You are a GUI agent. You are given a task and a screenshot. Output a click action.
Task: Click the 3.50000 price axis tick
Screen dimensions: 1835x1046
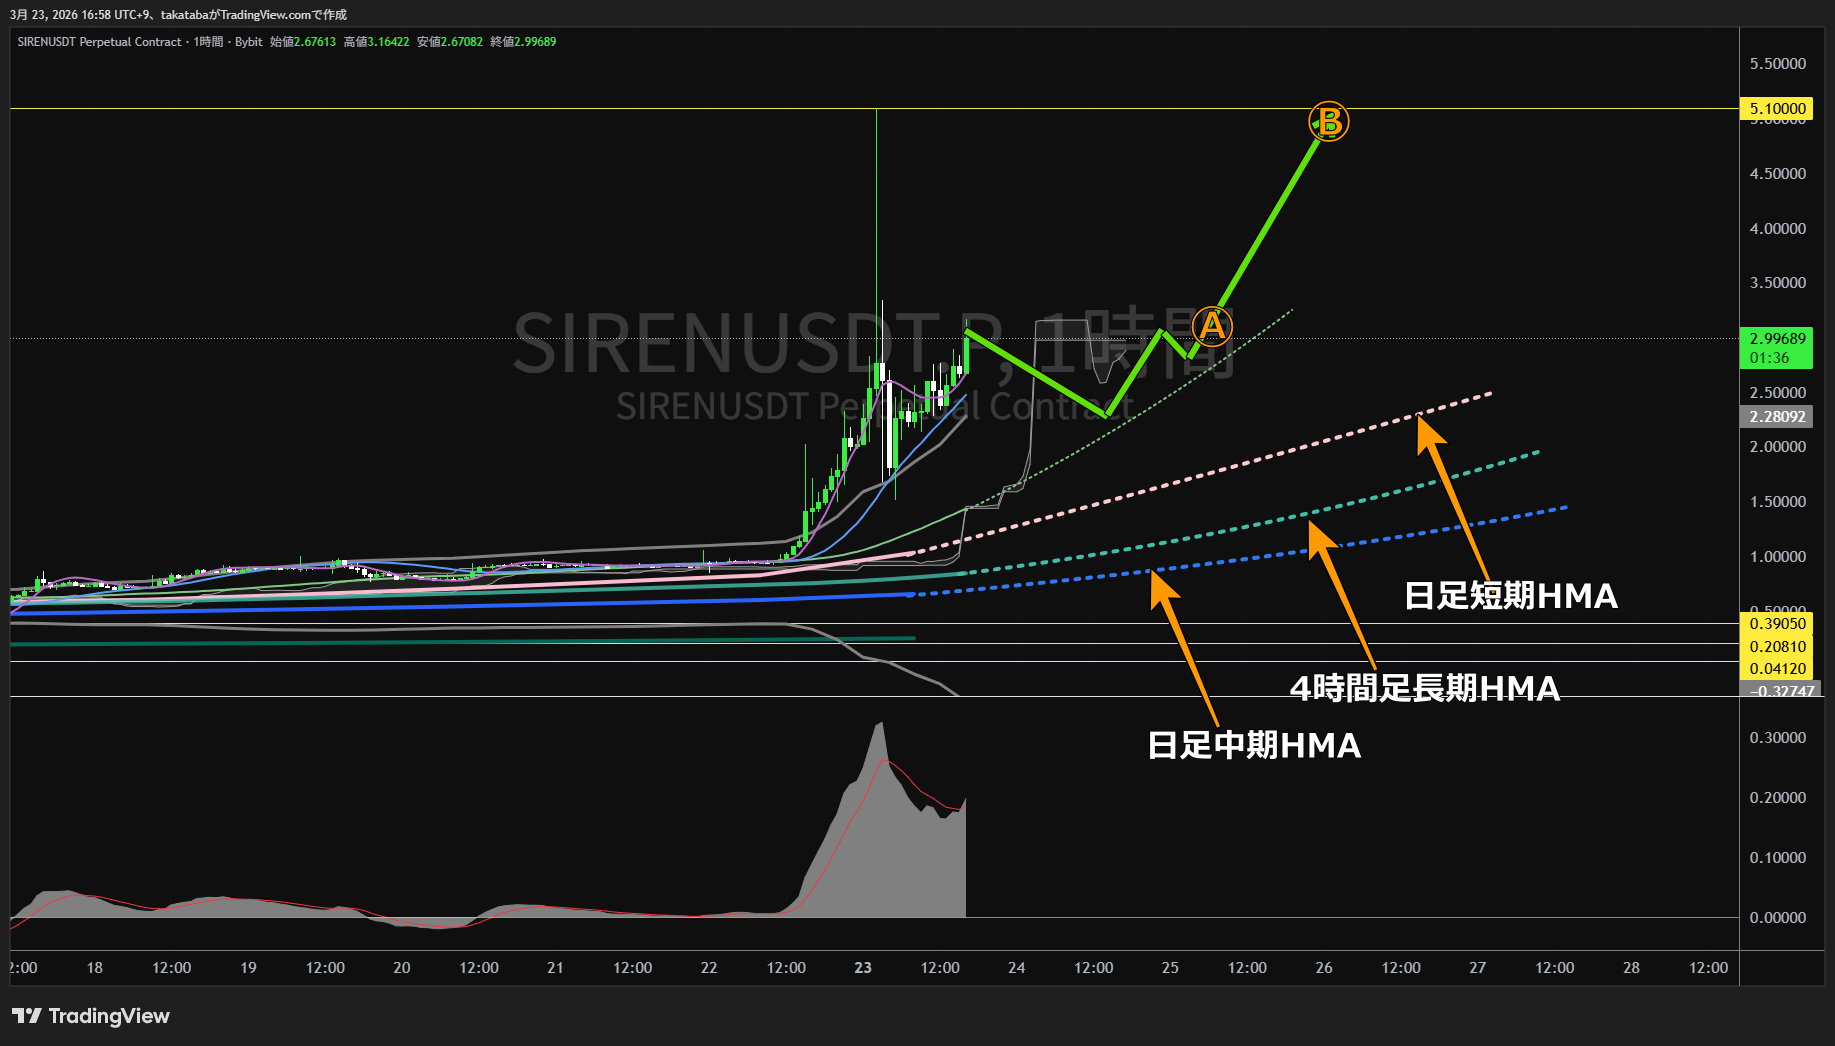coord(1777,283)
